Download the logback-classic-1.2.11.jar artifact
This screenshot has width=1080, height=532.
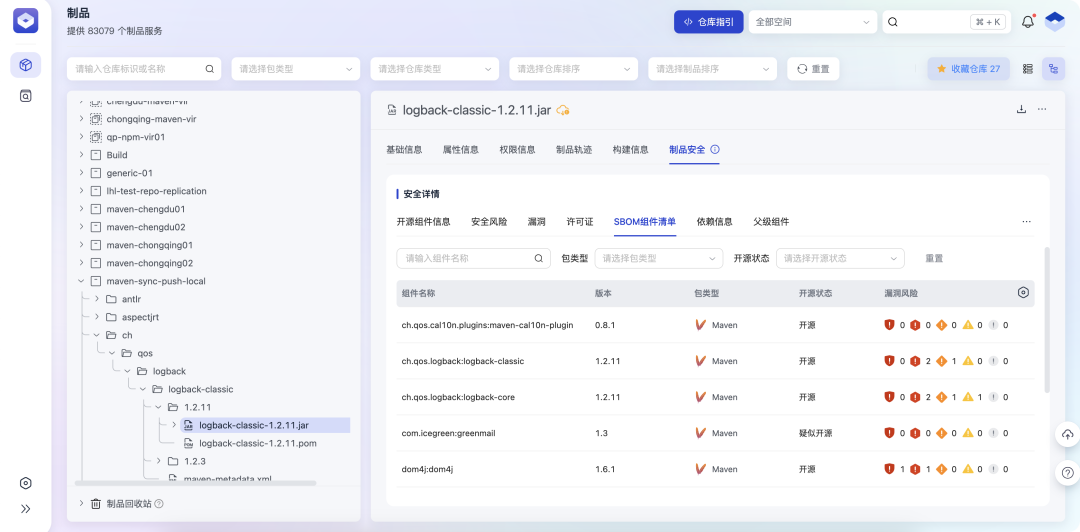click(1021, 110)
